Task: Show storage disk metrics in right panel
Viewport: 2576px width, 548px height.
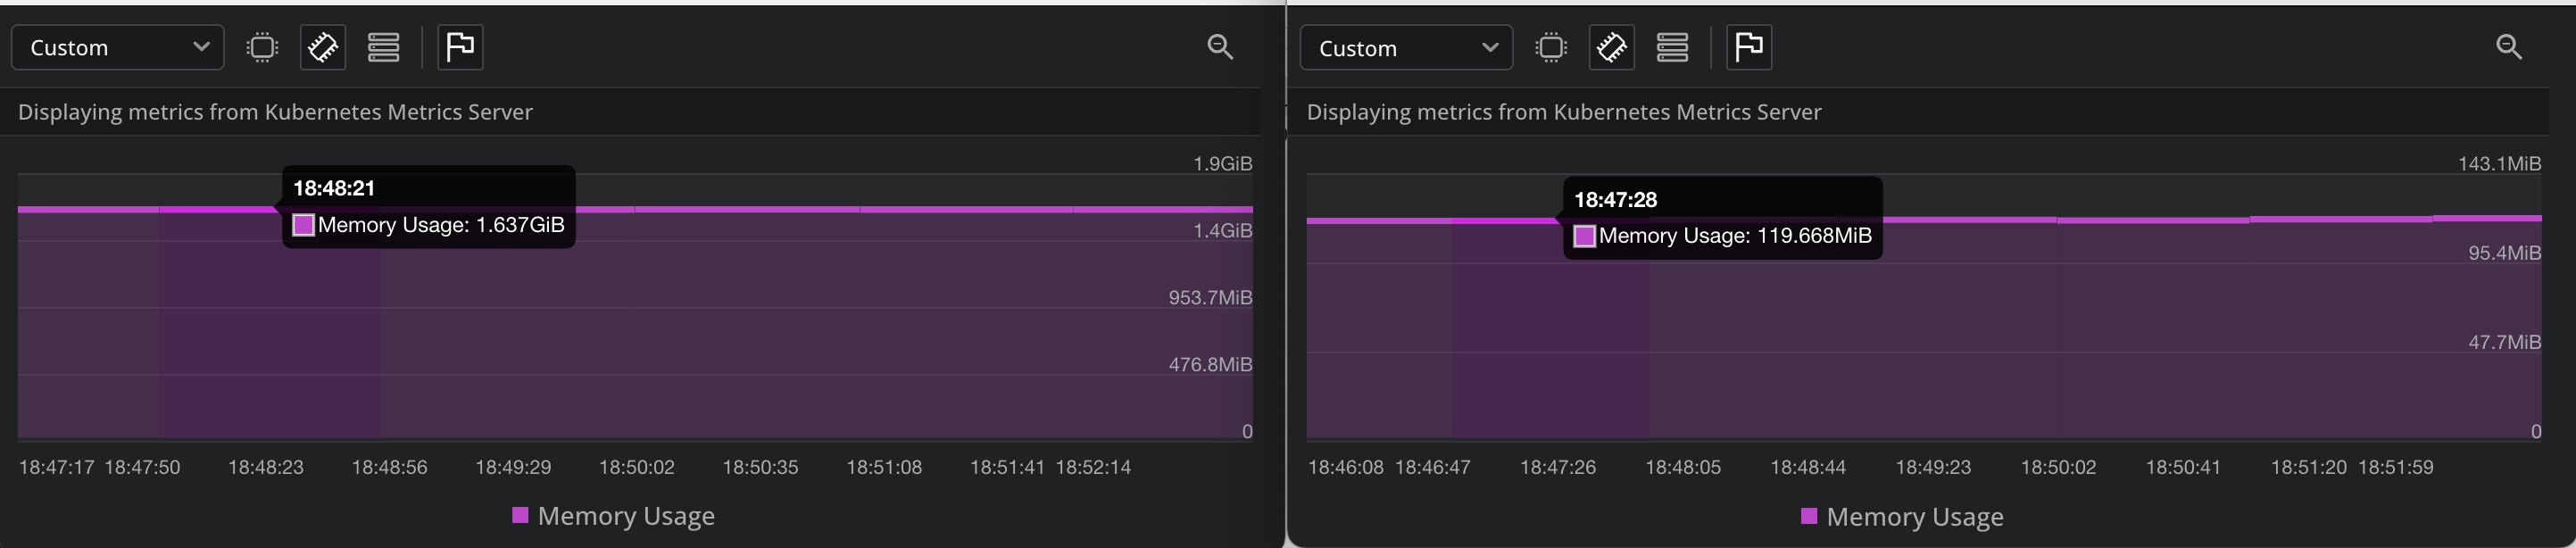Action: coord(1672,47)
